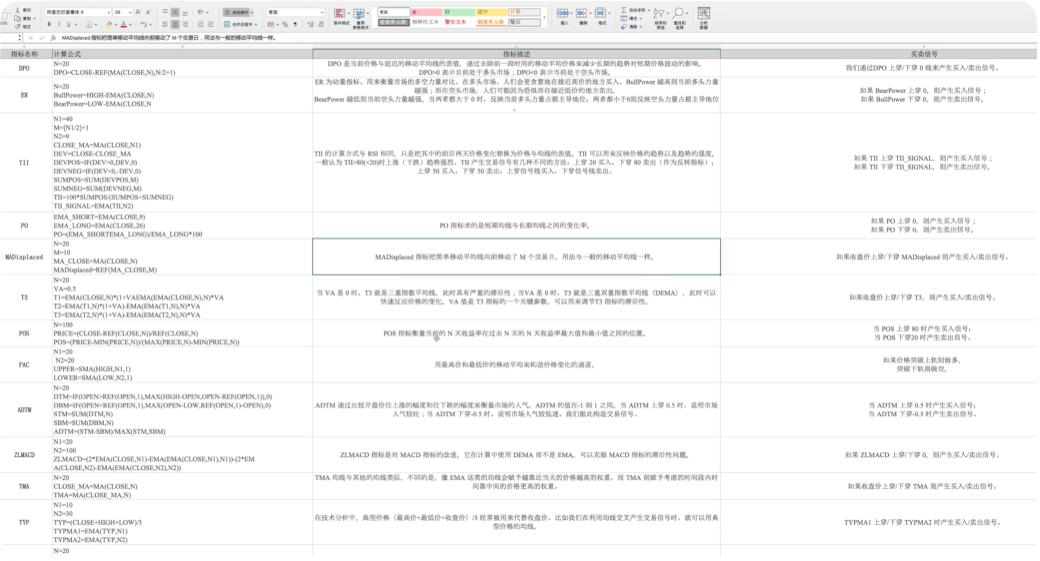
Task: Click the Increase Indent icon
Action: point(210,24)
